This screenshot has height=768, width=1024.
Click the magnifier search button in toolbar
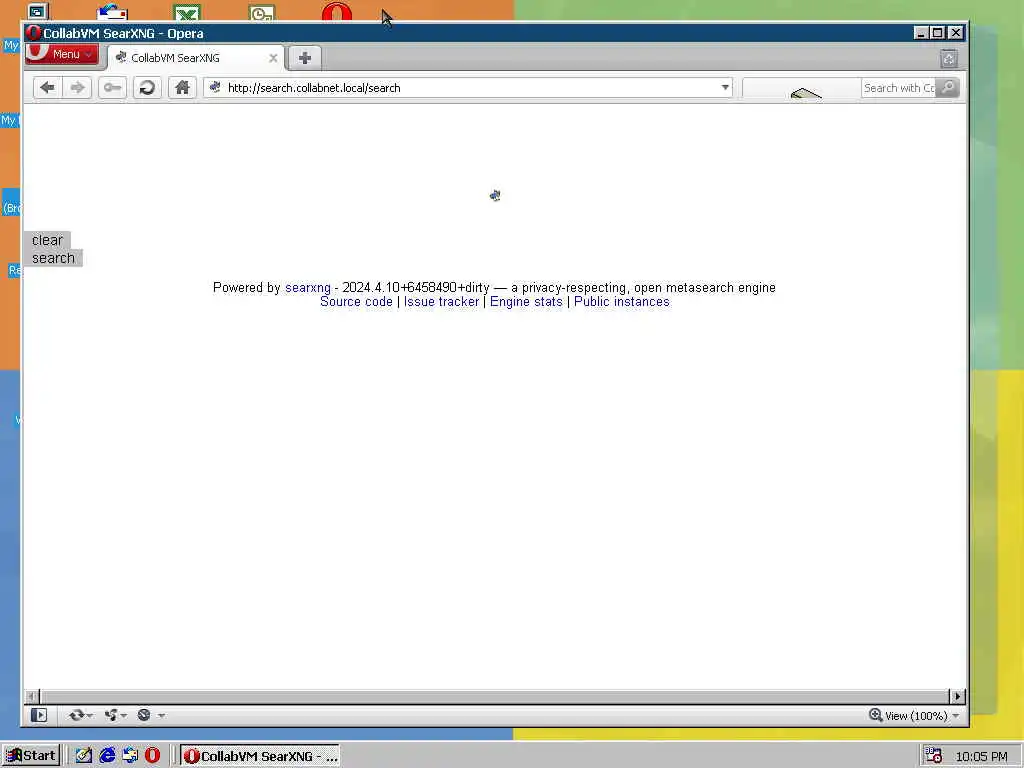(948, 88)
